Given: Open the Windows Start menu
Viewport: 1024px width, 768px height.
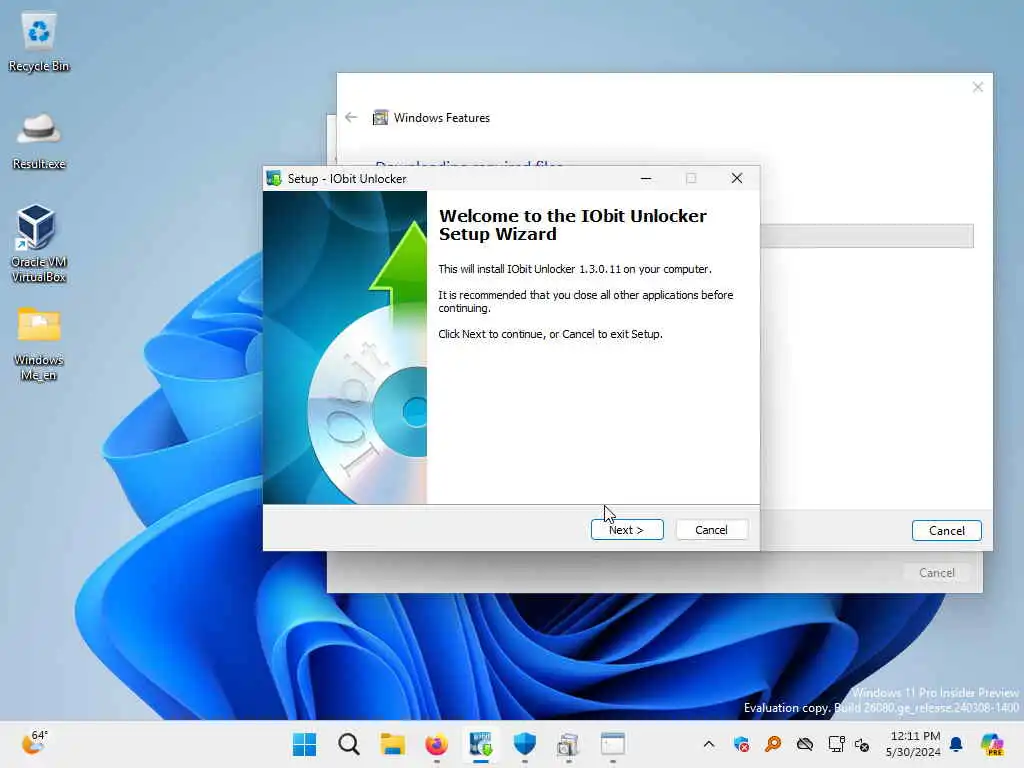Looking at the screenshot, I should 304,744.
